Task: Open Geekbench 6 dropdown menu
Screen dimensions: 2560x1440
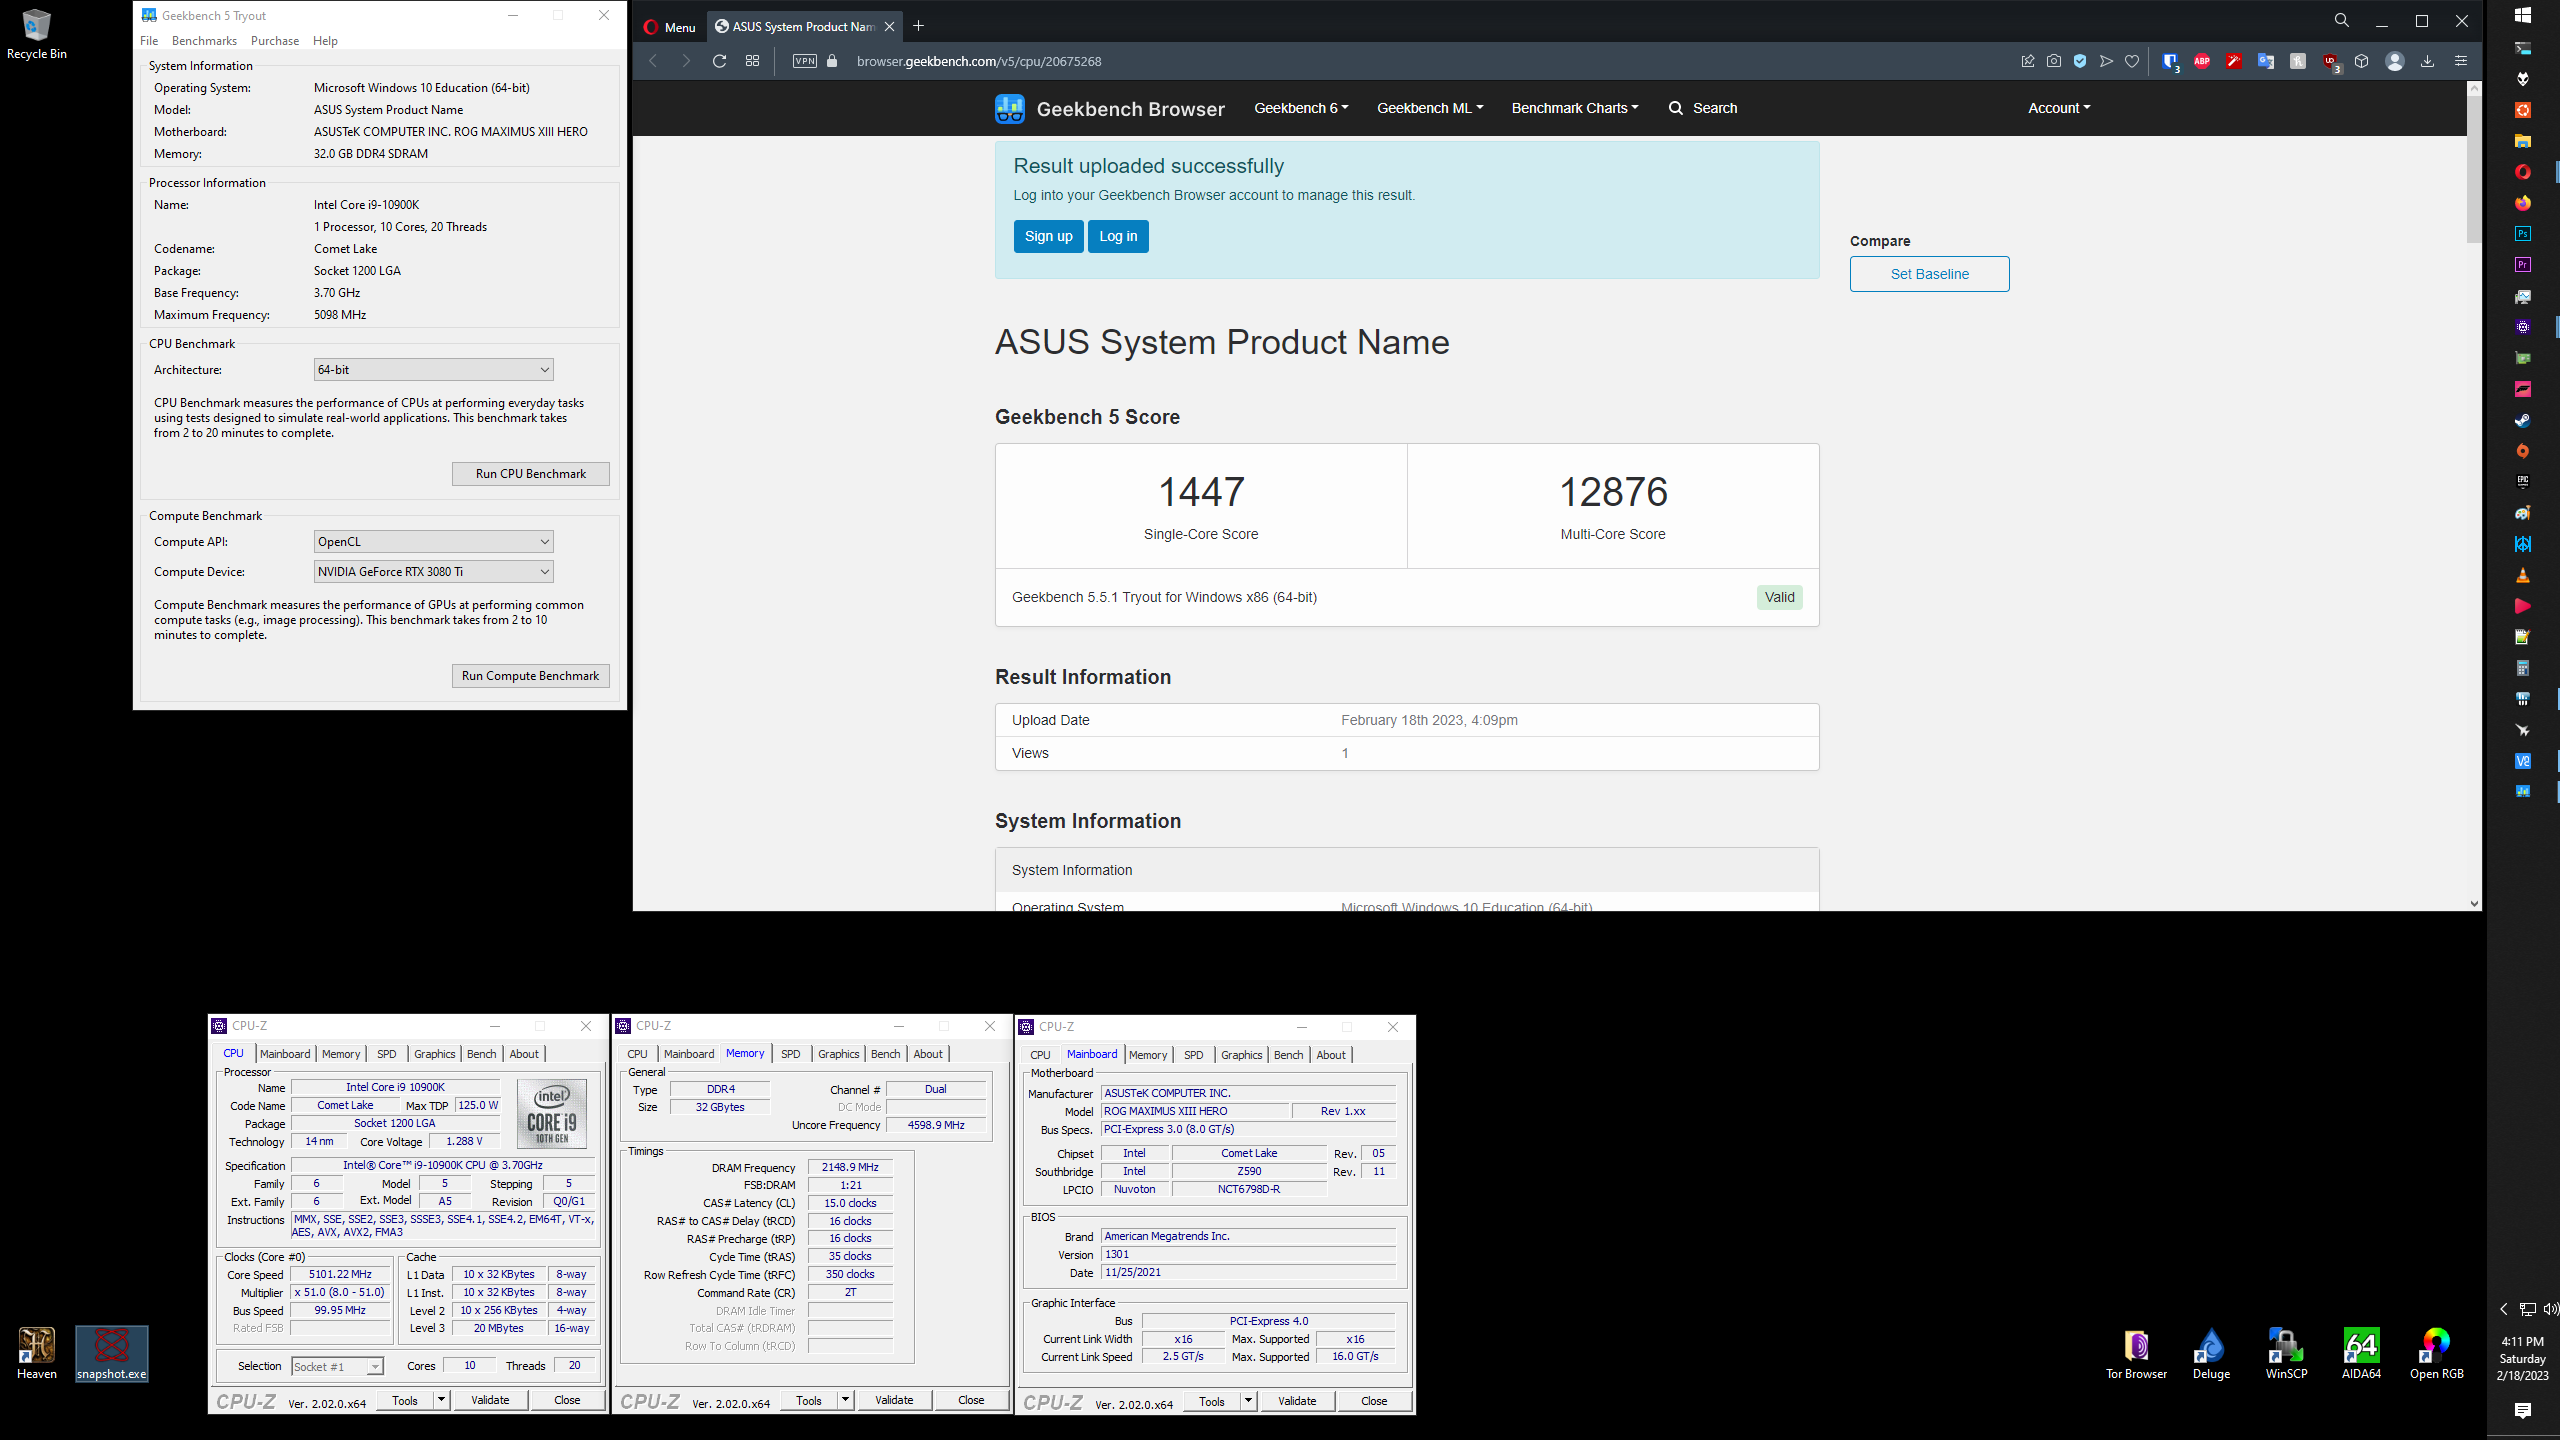Action: point(1301,108)
